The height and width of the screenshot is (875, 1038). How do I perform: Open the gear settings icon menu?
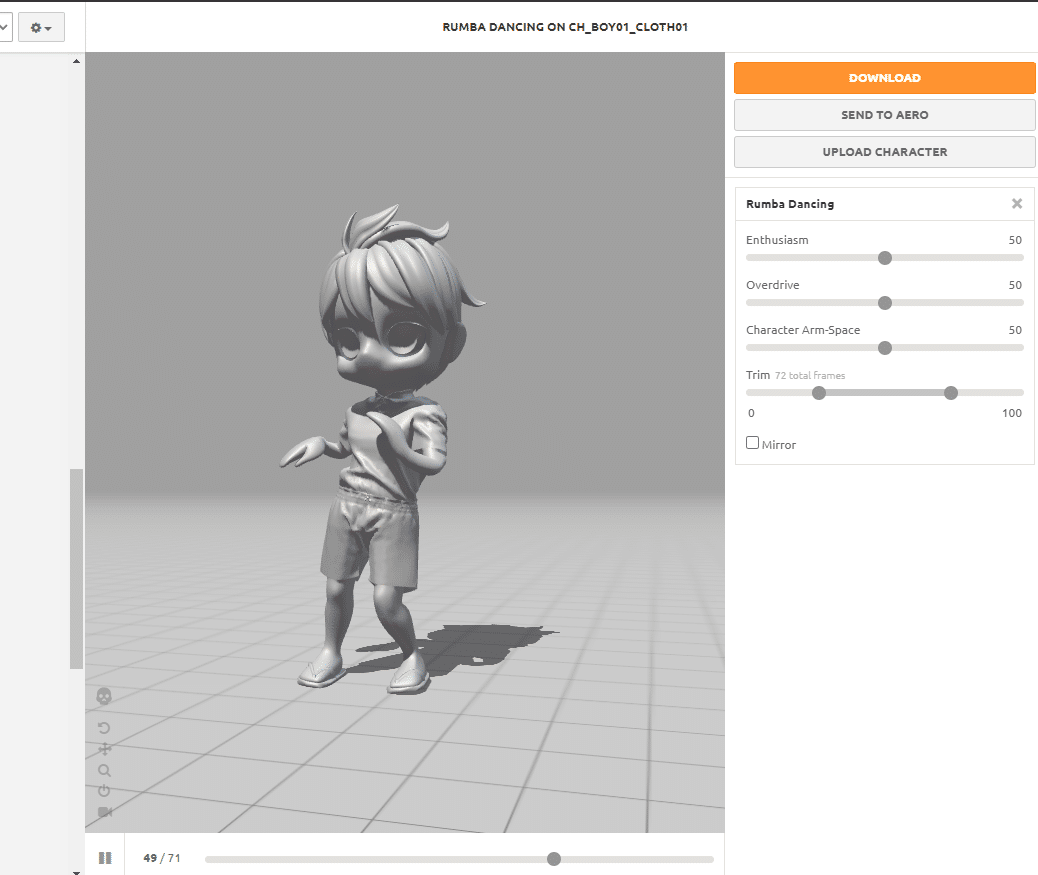coord(35,27)
